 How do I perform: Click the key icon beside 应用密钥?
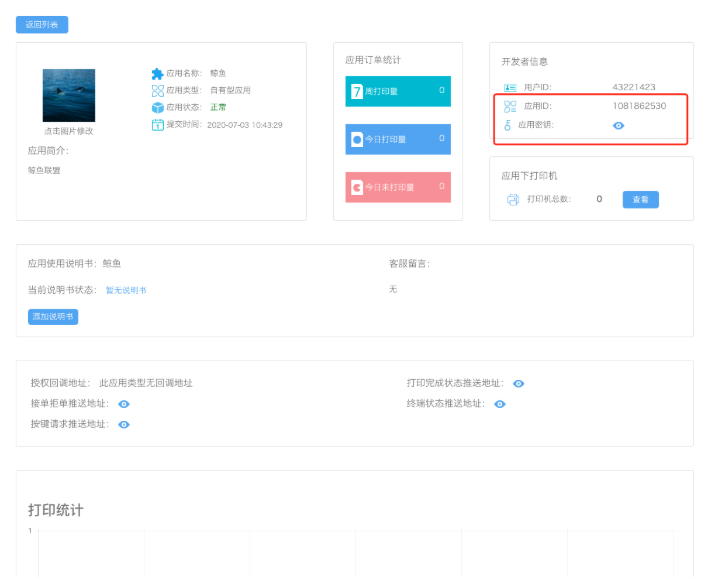(x=508, y=125)
